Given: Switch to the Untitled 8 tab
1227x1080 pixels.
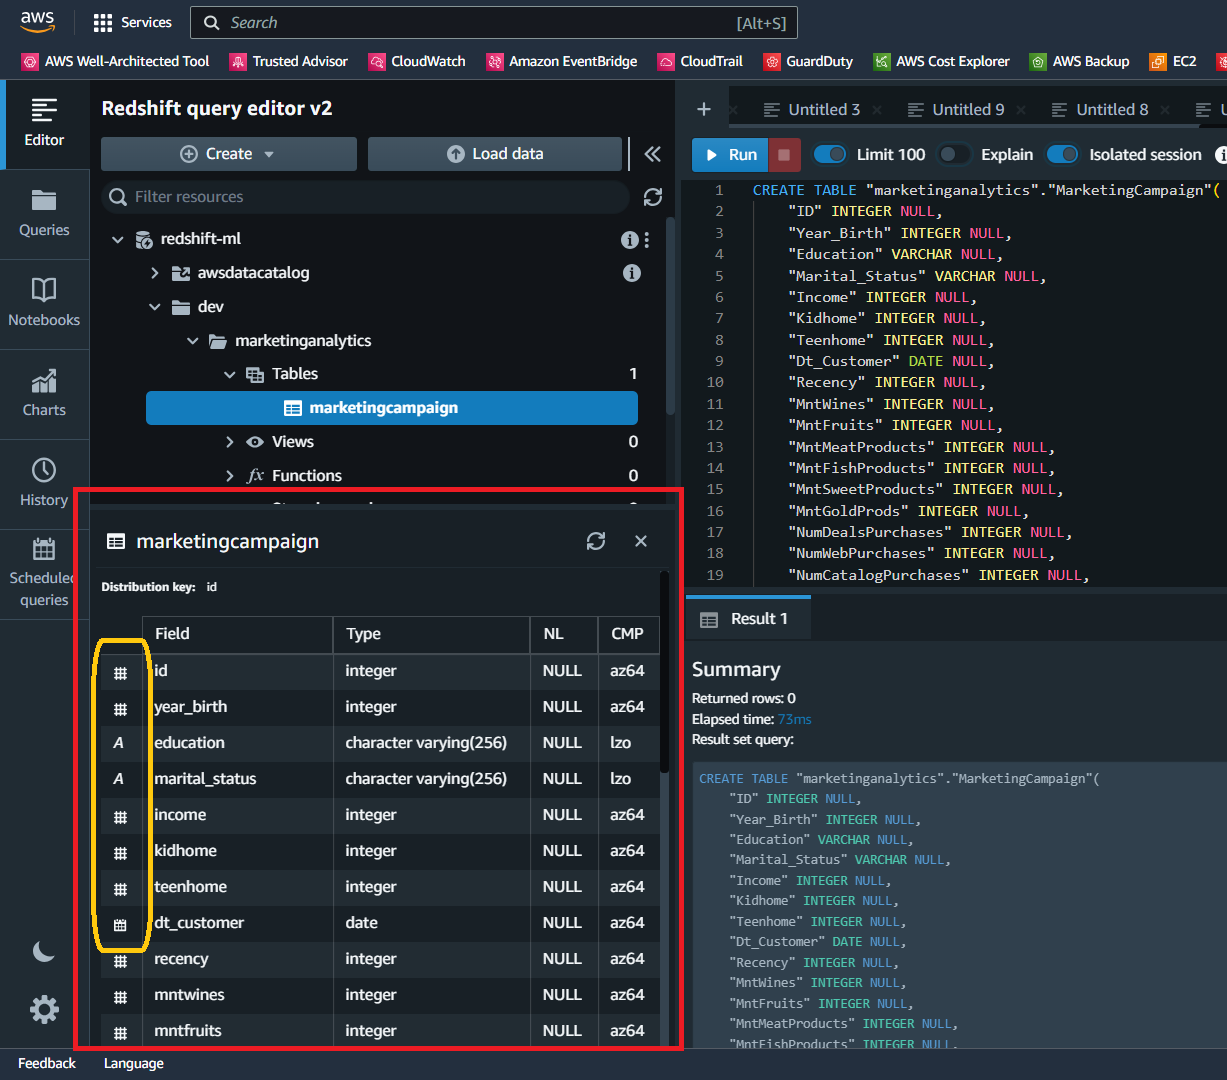Looking at the screenshot, I should tap(1100, 109).
